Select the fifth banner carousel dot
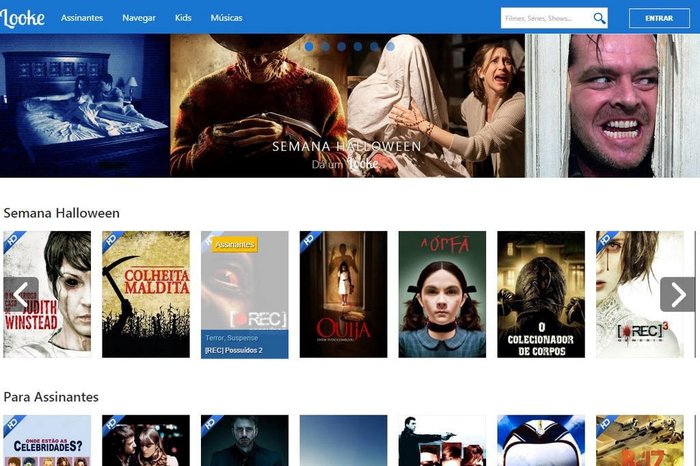Image resolution: width=700 pixels, height=466 pixels. coord(374,46)
